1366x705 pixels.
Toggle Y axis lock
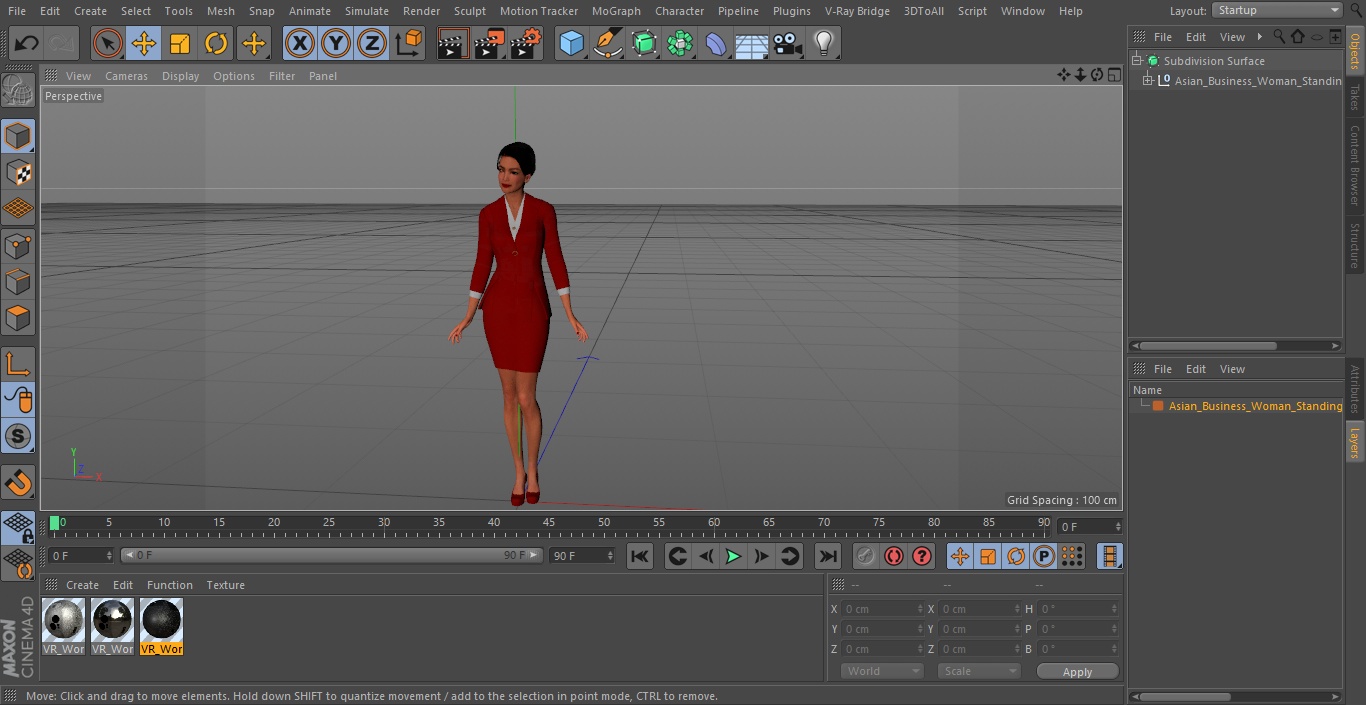[336, 44]
